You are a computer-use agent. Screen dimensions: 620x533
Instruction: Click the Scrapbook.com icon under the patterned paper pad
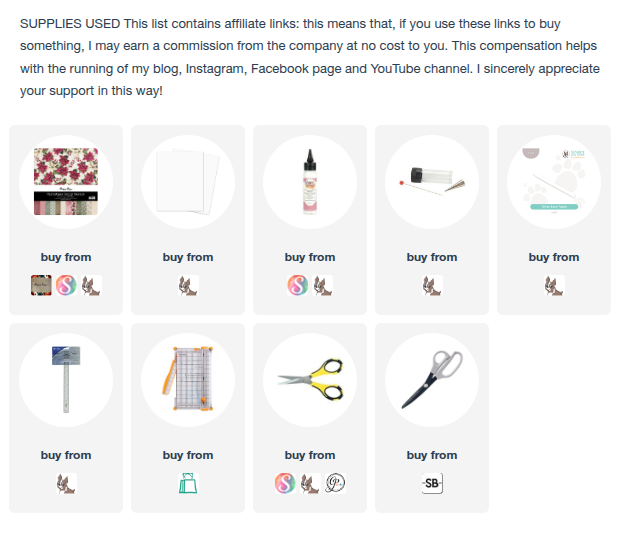(66, 286)
